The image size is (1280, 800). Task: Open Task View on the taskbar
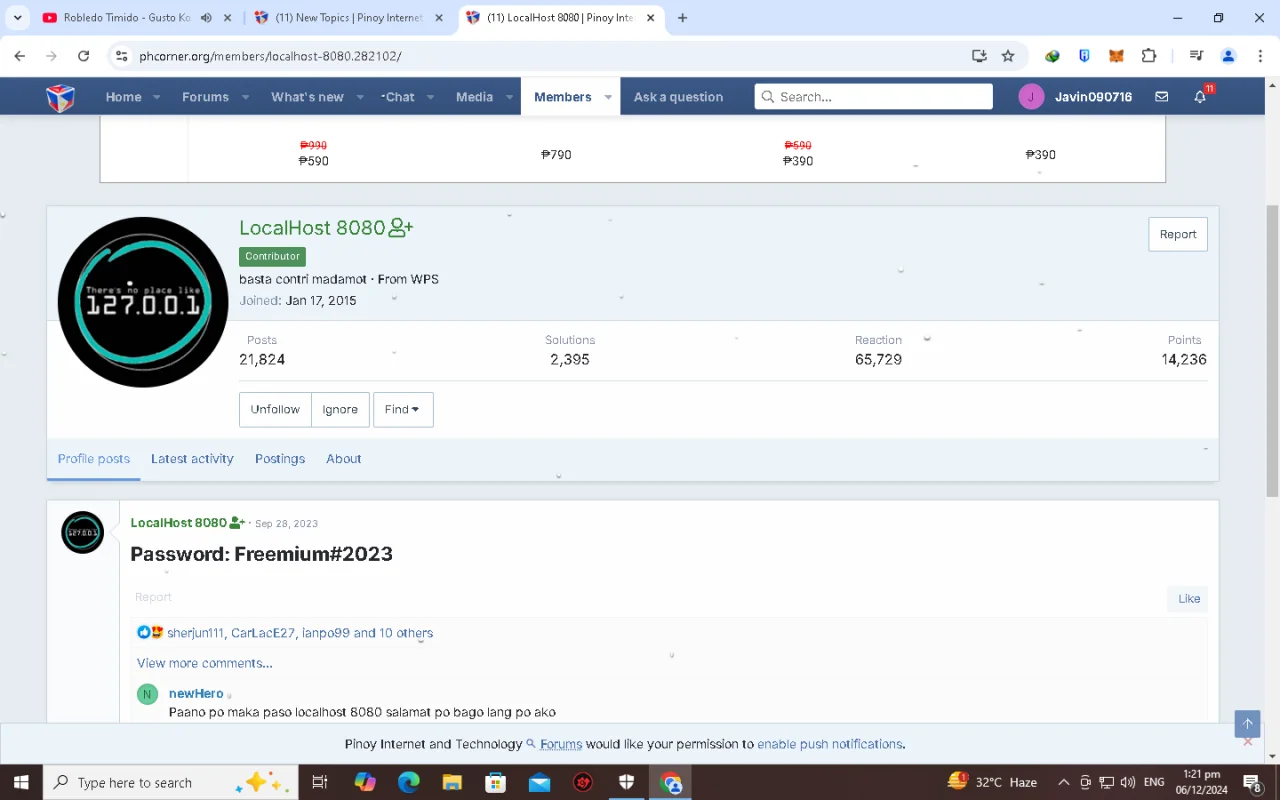320,782
